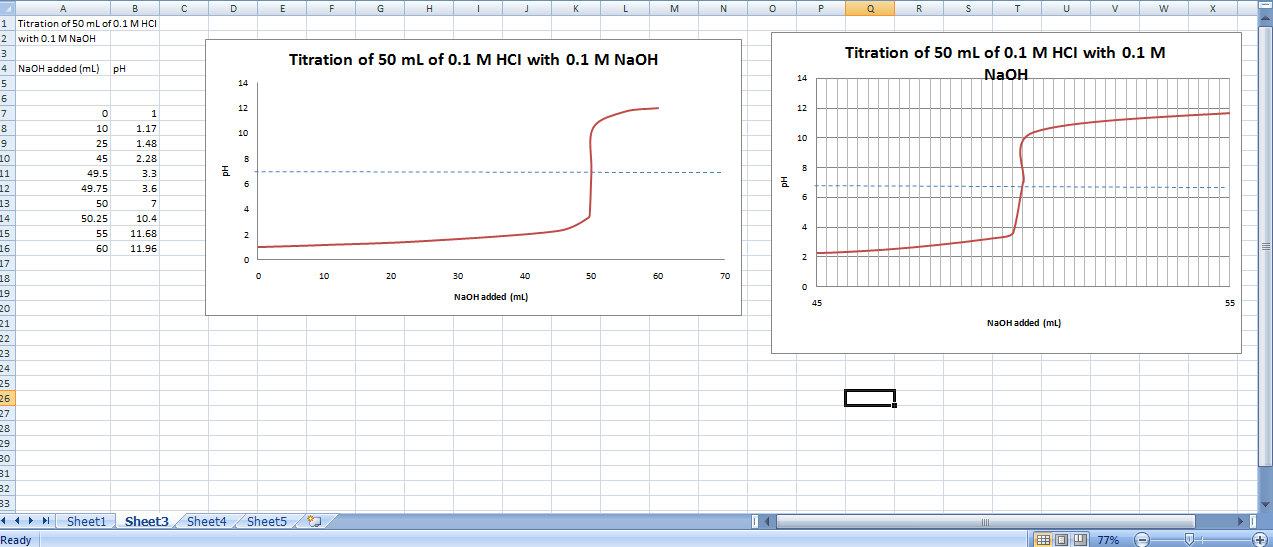Select the 'with 0.1 M NaOH' cell

62,38
